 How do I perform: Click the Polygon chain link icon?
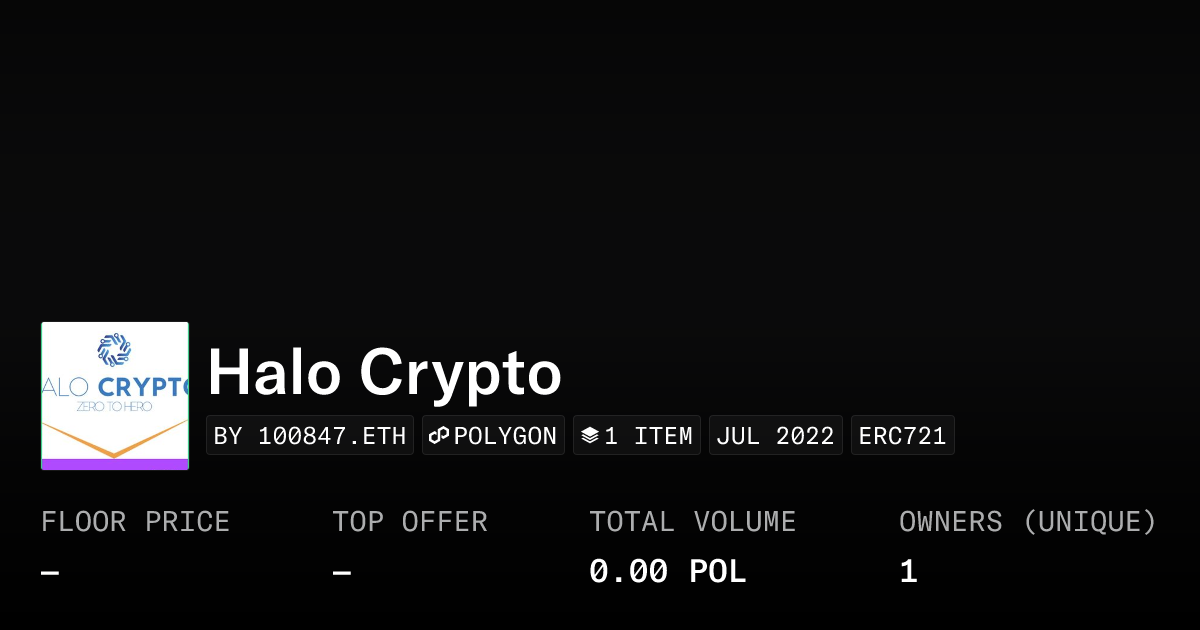[439, 436]
